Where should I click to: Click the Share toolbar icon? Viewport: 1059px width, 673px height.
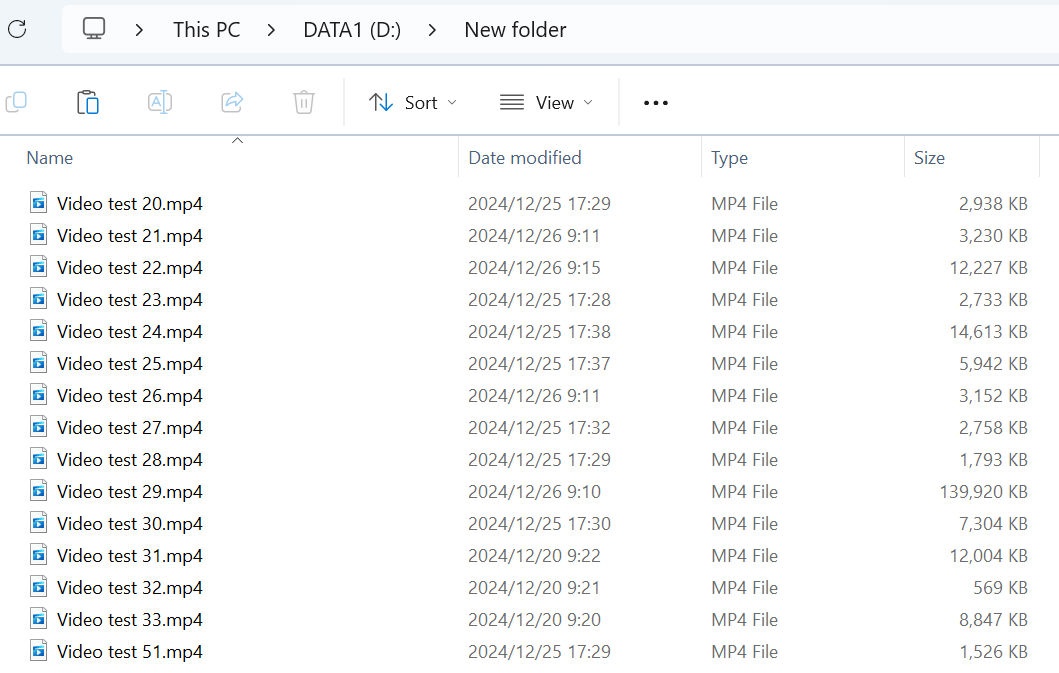232,102
